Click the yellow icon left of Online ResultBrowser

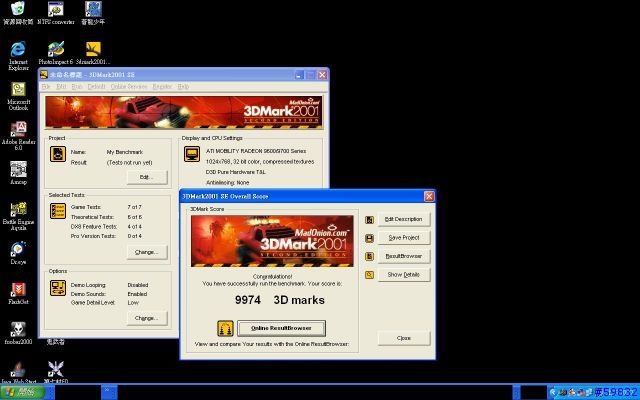pos(225,328)
